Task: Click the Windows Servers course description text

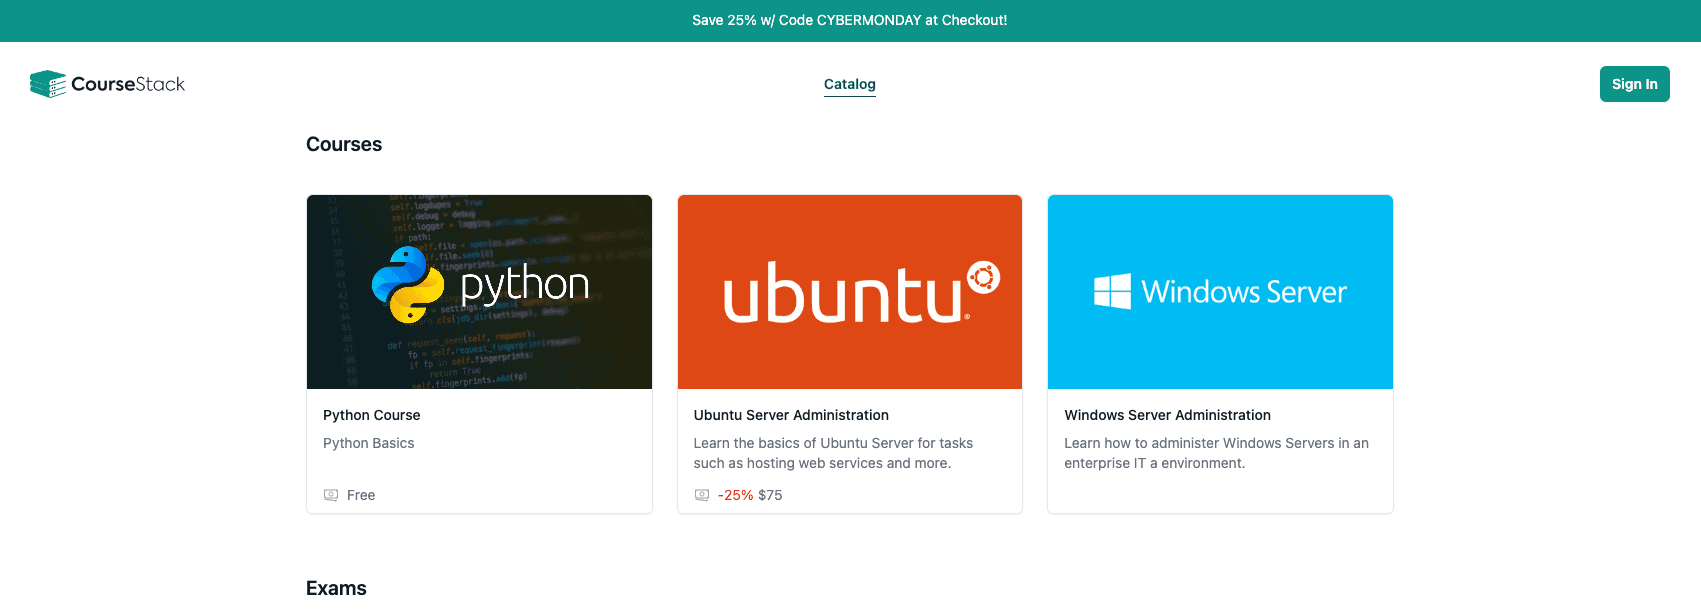Action: coord(1216,453)
